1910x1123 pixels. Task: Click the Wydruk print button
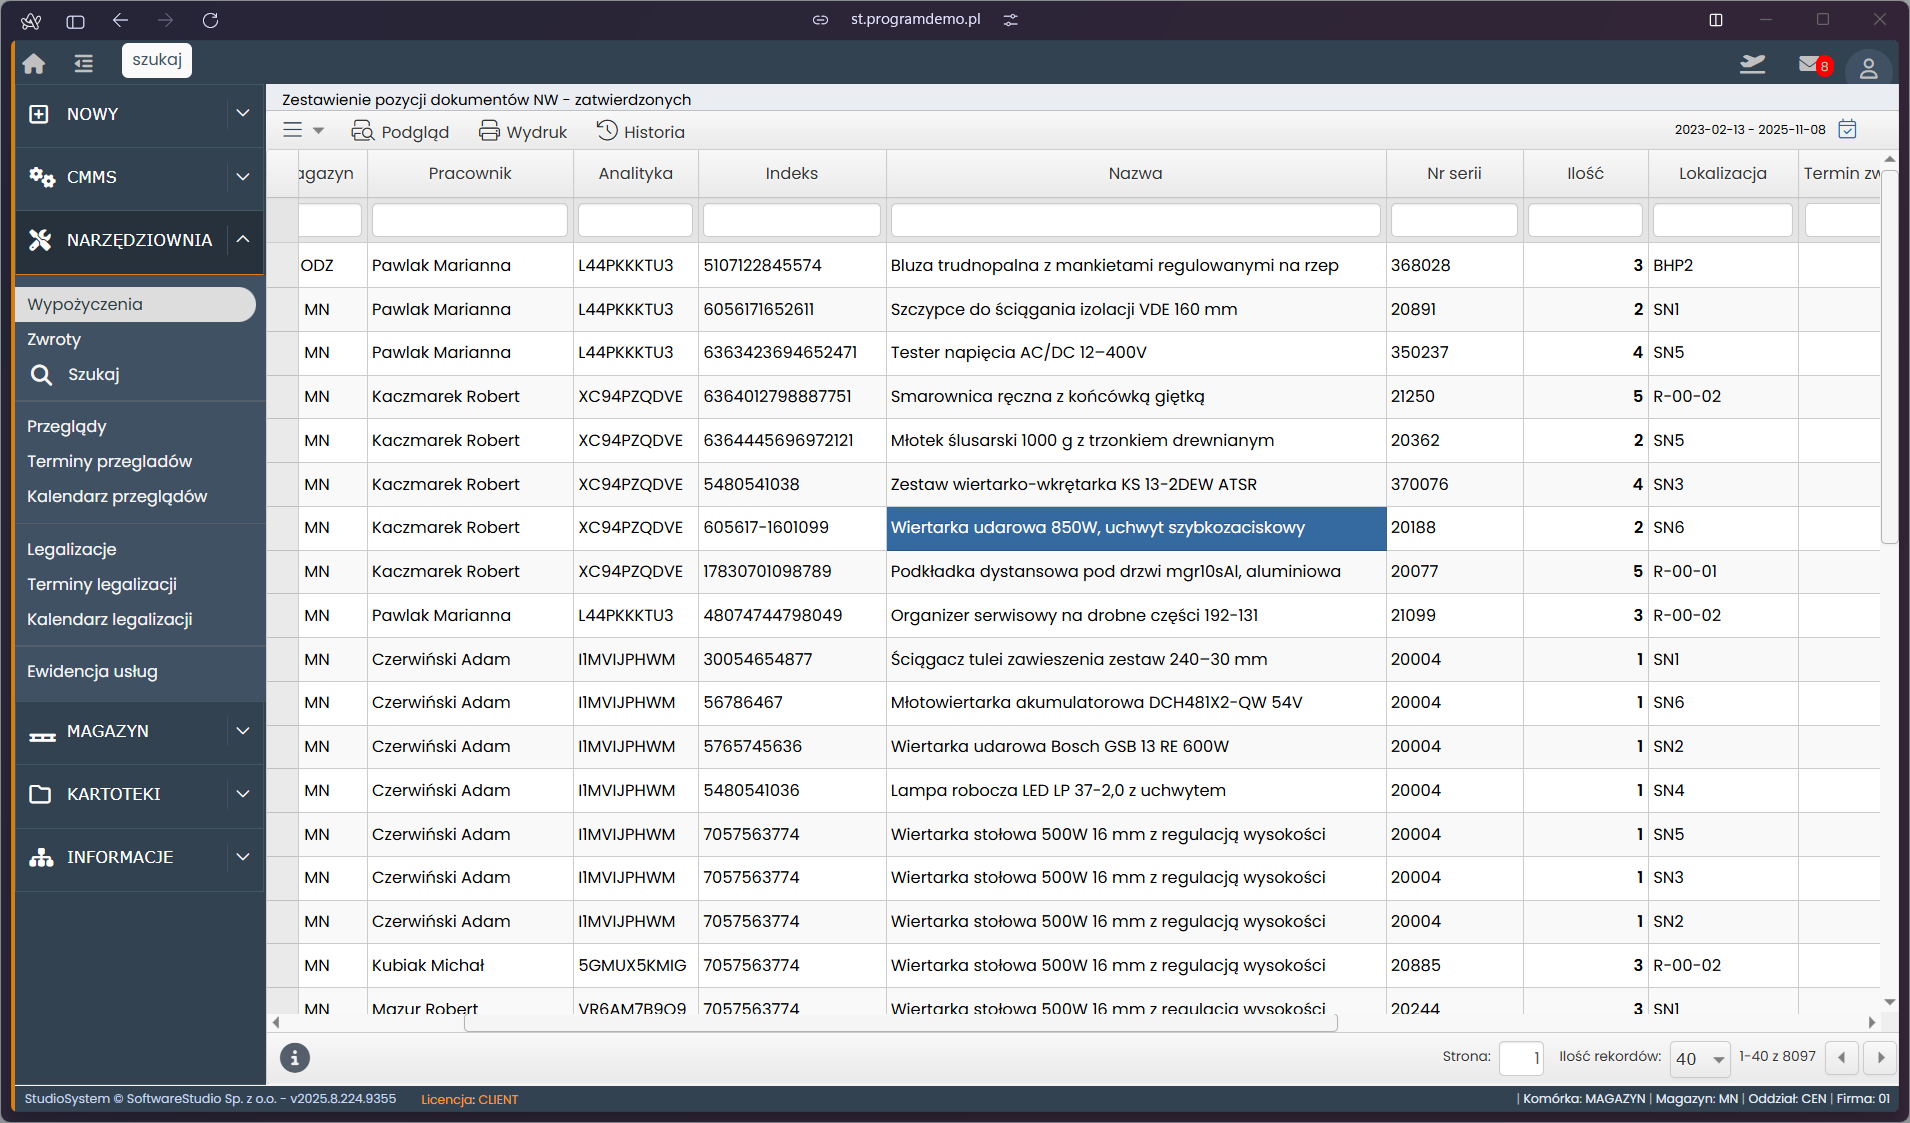(522, 132)
